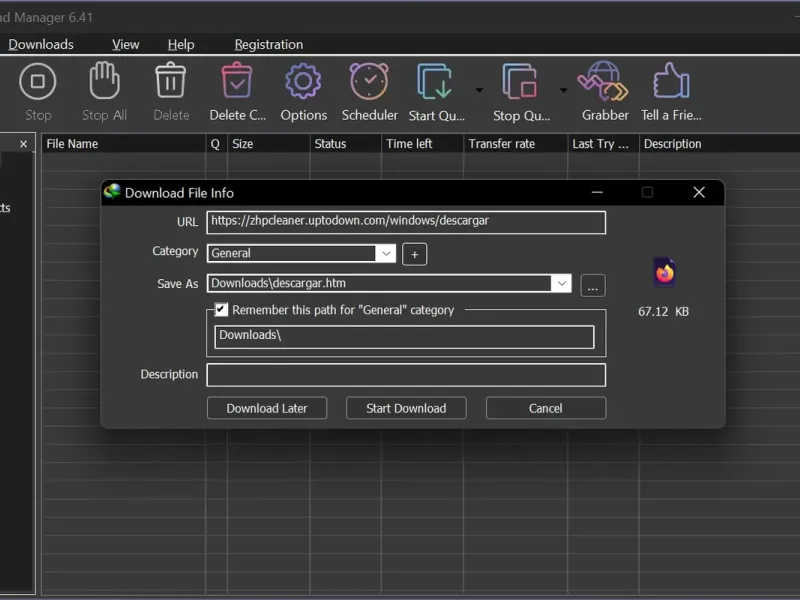Close the Download File Info dialog
800x600 pixels.
coord(699,192)
